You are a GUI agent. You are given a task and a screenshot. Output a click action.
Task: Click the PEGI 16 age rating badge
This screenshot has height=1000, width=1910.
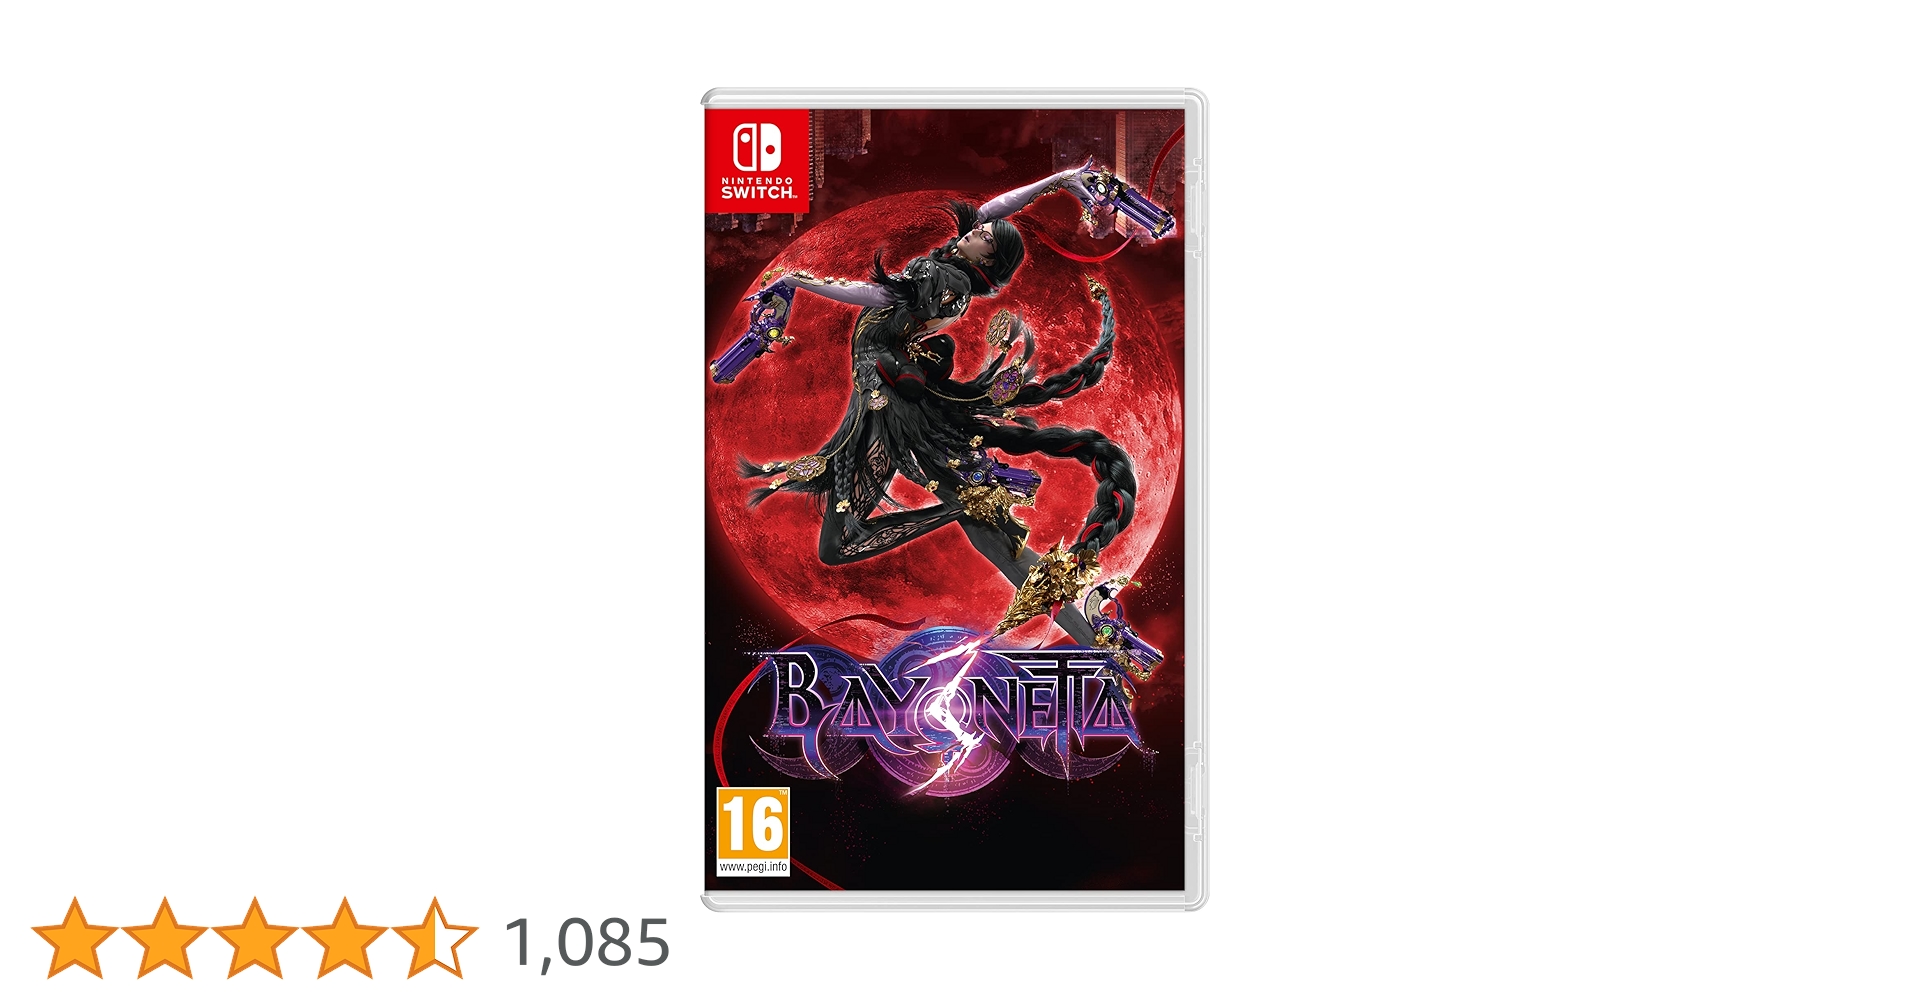coord(753,832)
